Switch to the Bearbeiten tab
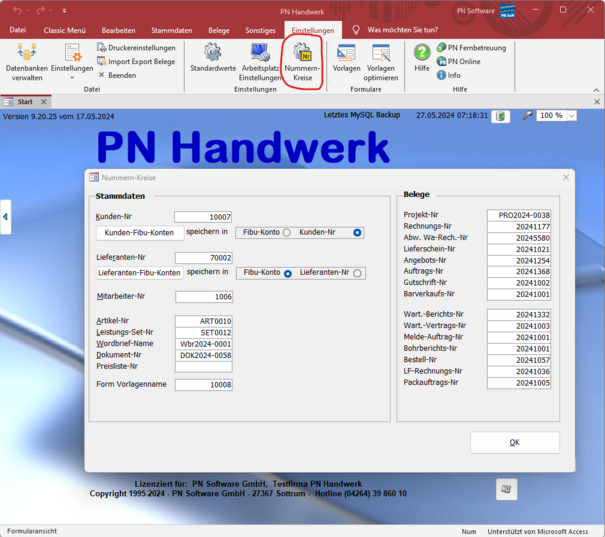 coord(118,30)
